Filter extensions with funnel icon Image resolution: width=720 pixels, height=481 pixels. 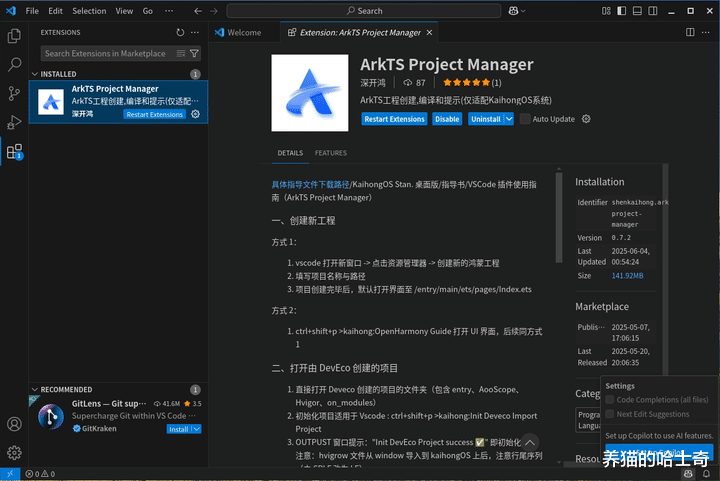[x=194, y=54]
